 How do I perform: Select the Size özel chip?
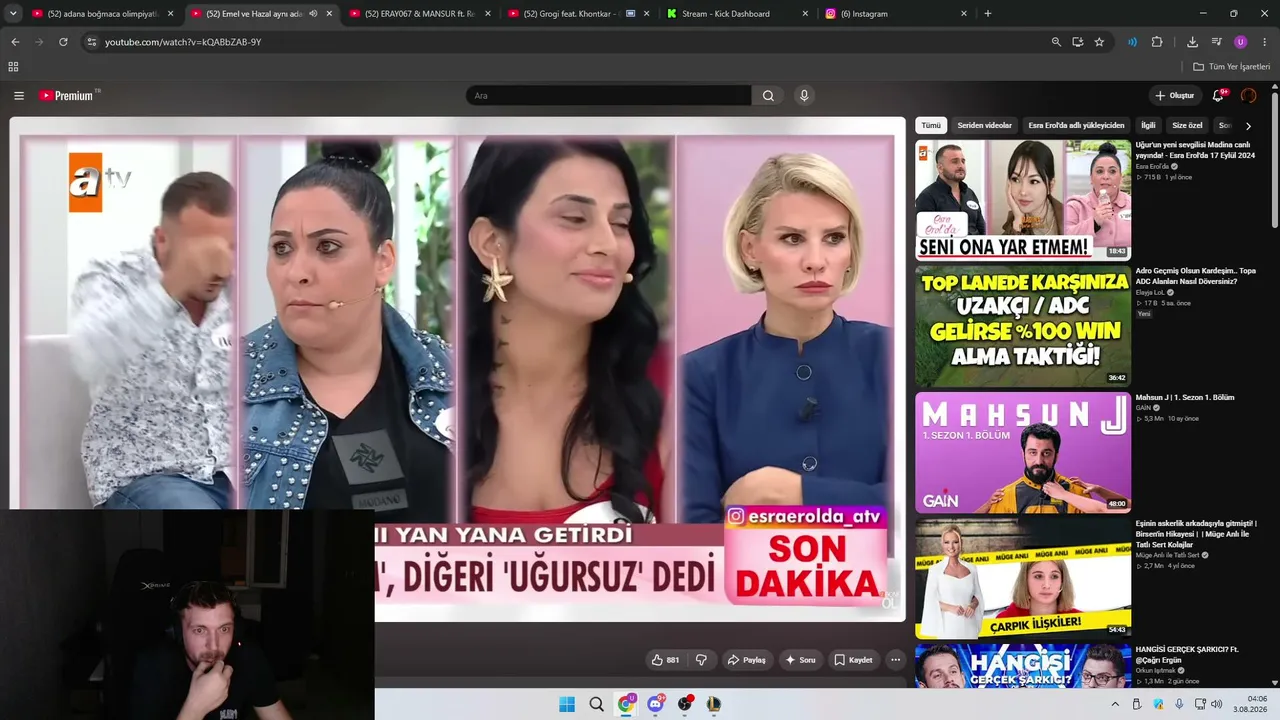[x=1187, y=126]
